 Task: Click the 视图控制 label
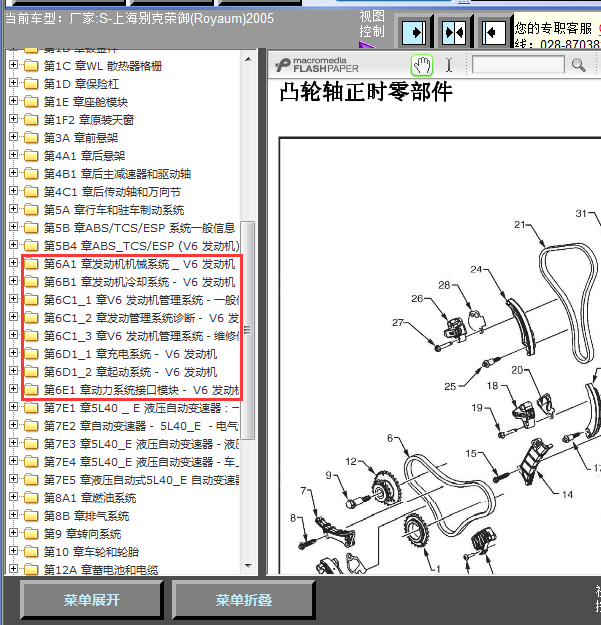372,24
